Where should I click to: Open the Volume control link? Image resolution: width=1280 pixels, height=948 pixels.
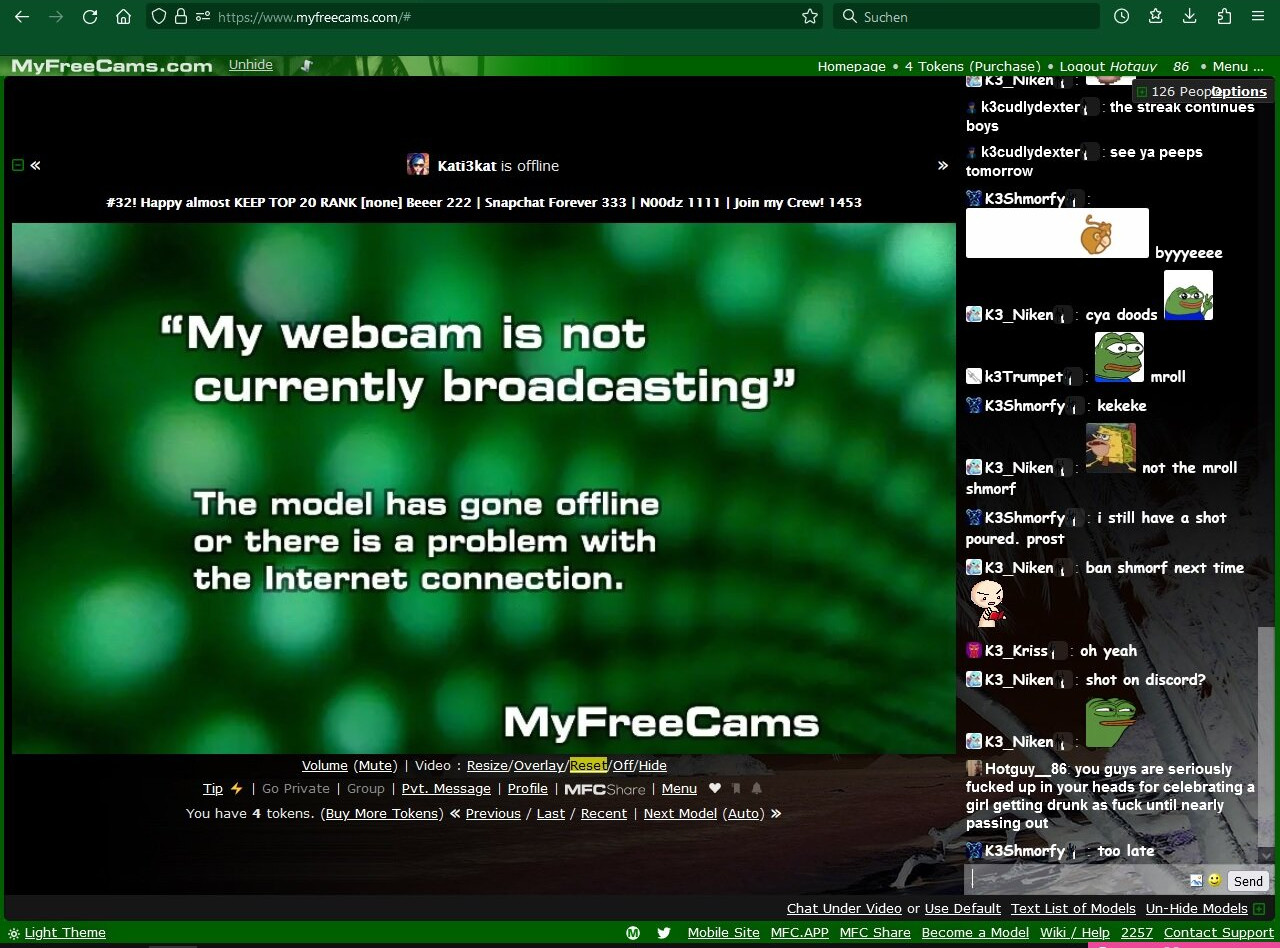(325, 766)
